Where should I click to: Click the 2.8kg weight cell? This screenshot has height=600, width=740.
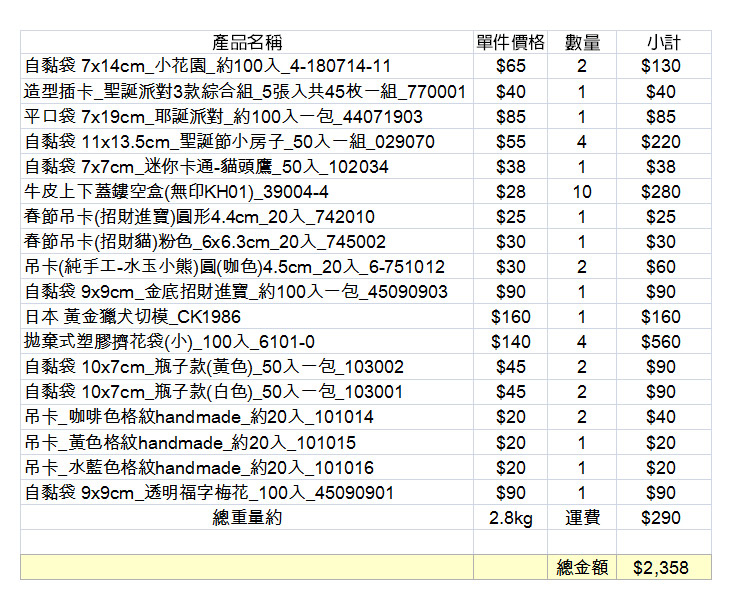(x=510, y=518)
